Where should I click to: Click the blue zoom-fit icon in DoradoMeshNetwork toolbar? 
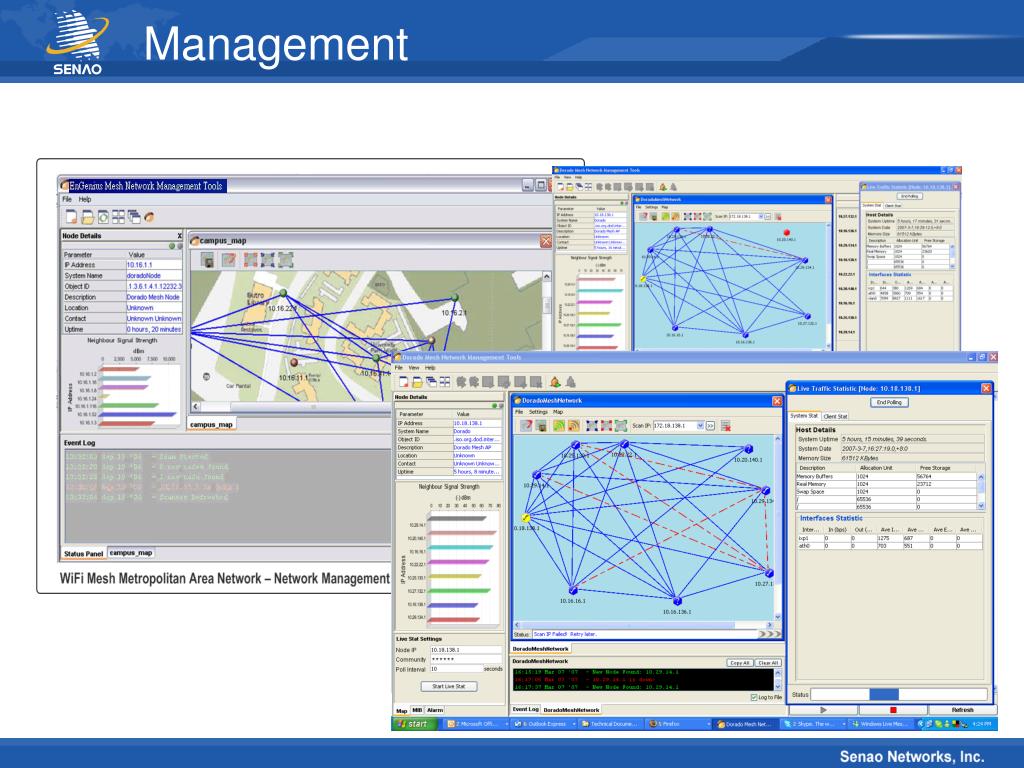[592, 426]
